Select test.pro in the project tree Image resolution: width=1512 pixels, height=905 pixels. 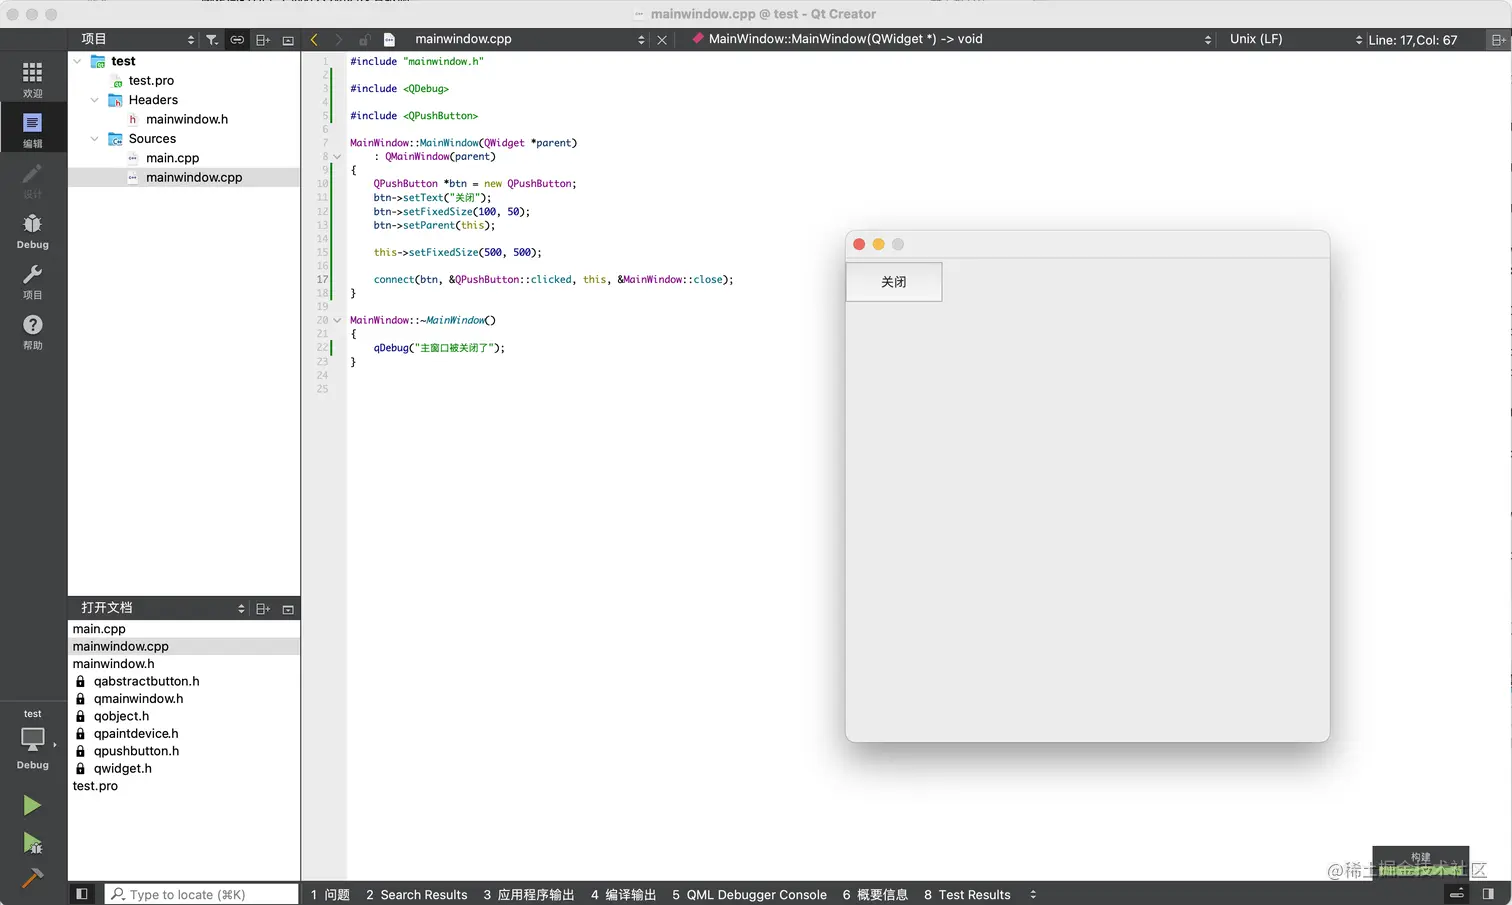click(x=151, y=80)
